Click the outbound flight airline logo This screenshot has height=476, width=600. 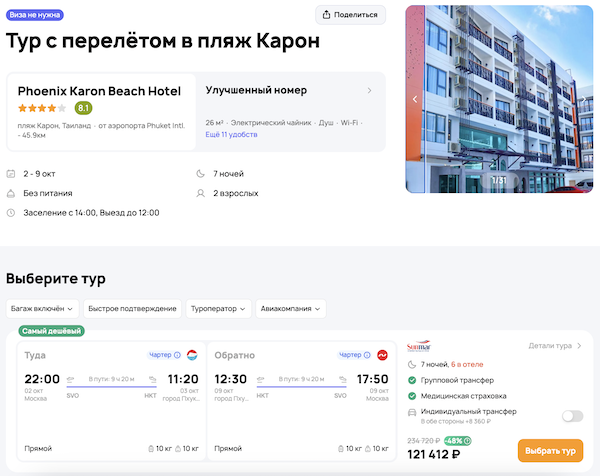[x=192, y=355]
